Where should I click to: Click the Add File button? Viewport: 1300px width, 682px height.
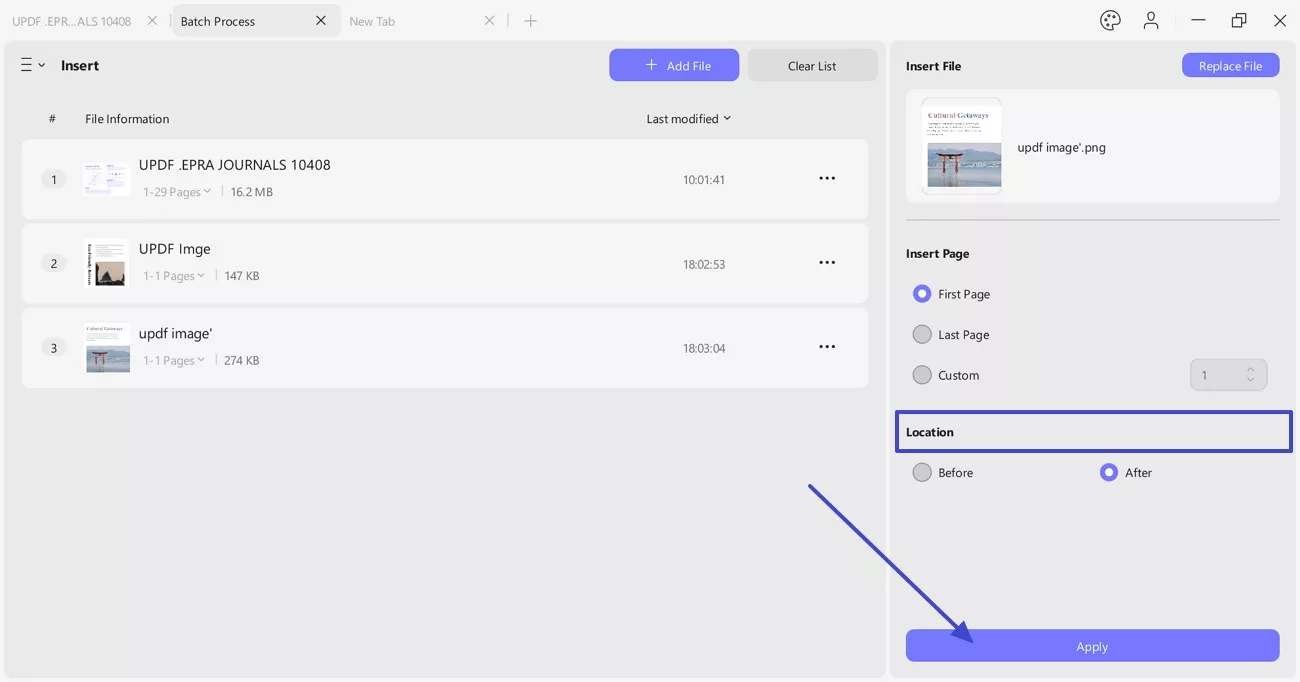(x=674, y=65)
